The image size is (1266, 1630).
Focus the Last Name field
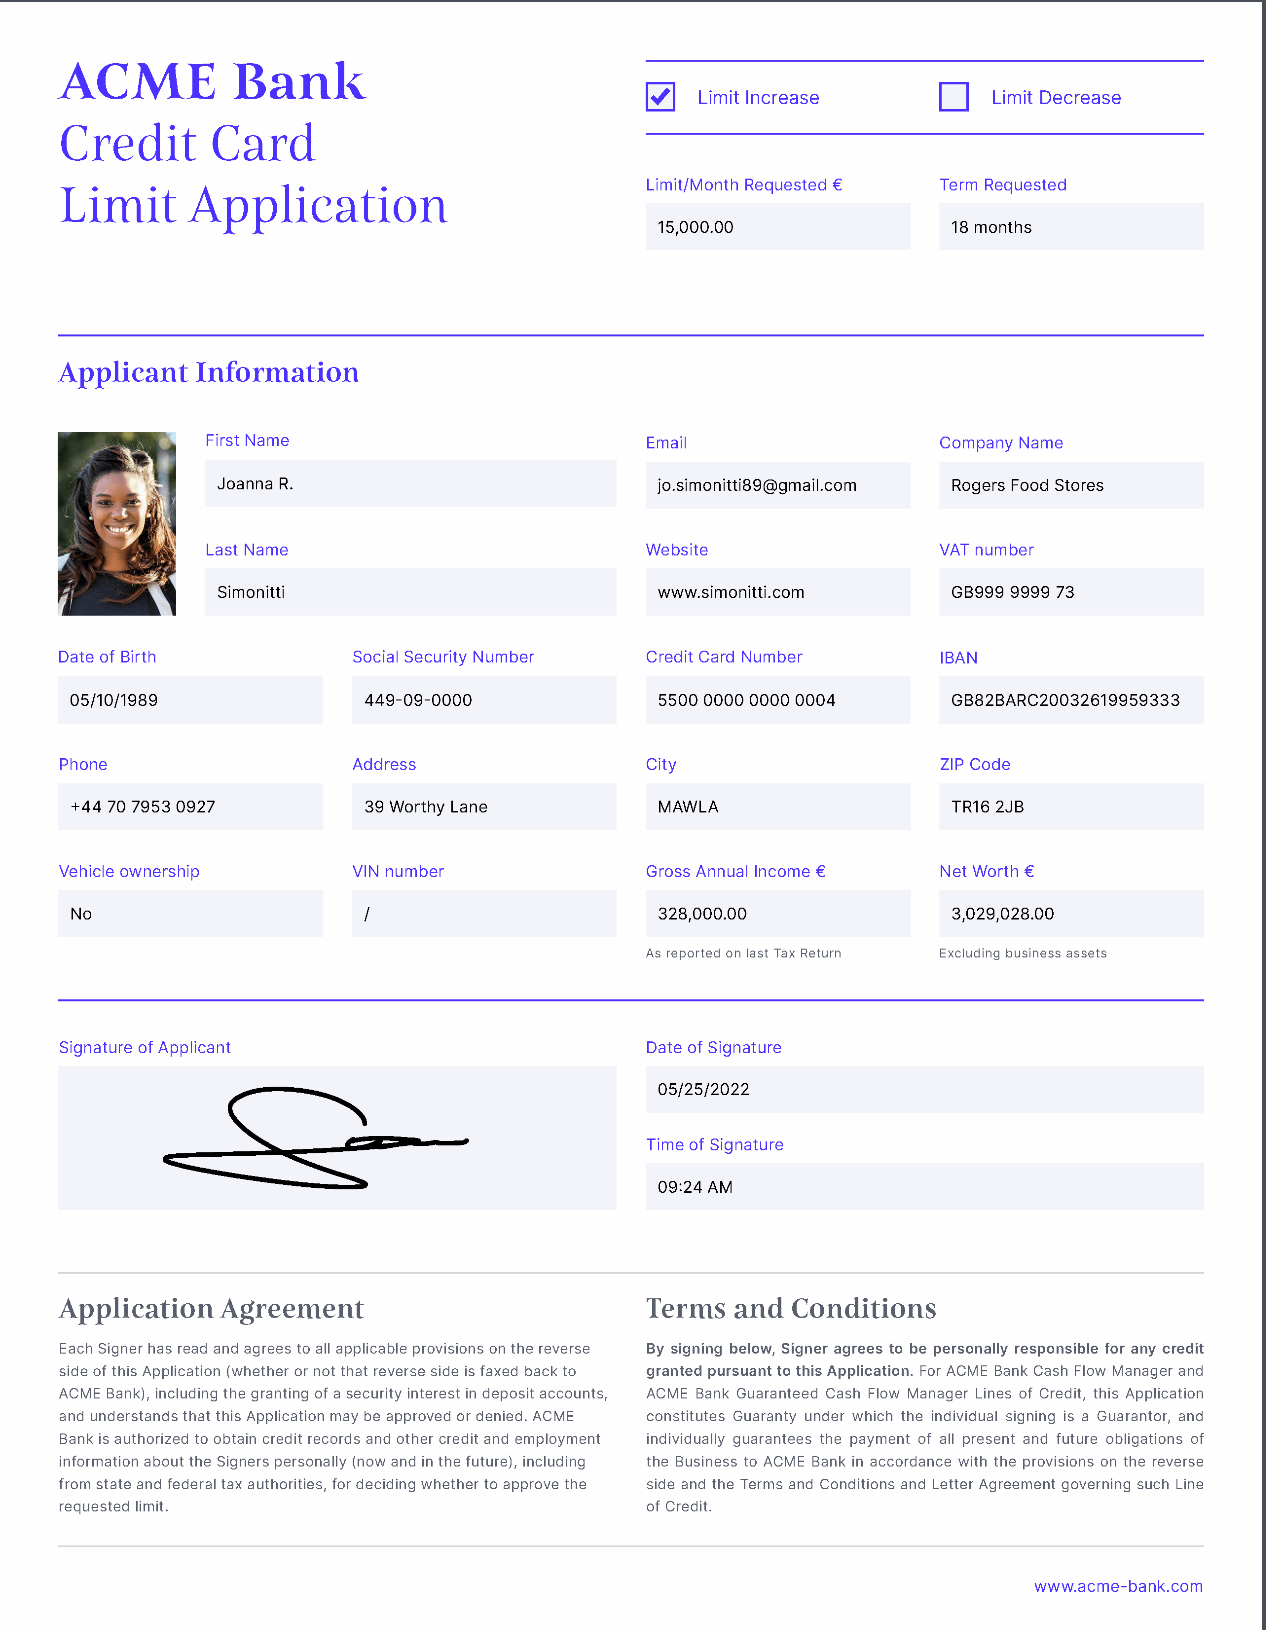(x=410, y=592)
